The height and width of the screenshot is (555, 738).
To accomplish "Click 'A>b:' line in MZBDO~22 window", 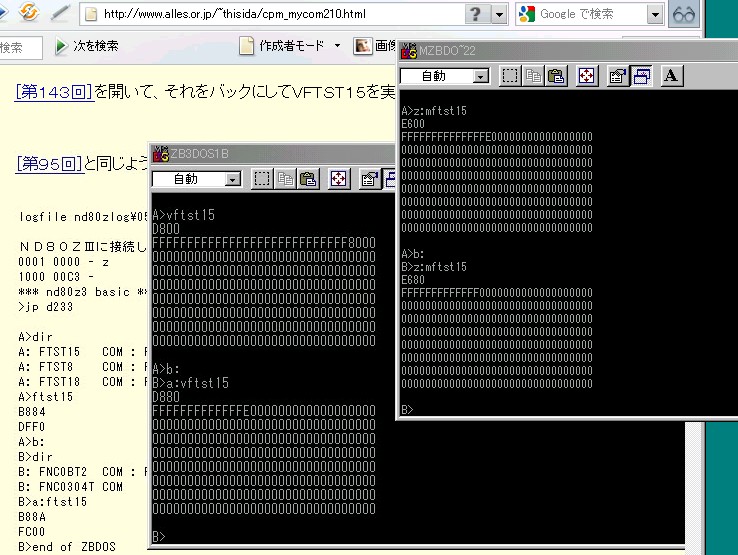I will point(413,254).
